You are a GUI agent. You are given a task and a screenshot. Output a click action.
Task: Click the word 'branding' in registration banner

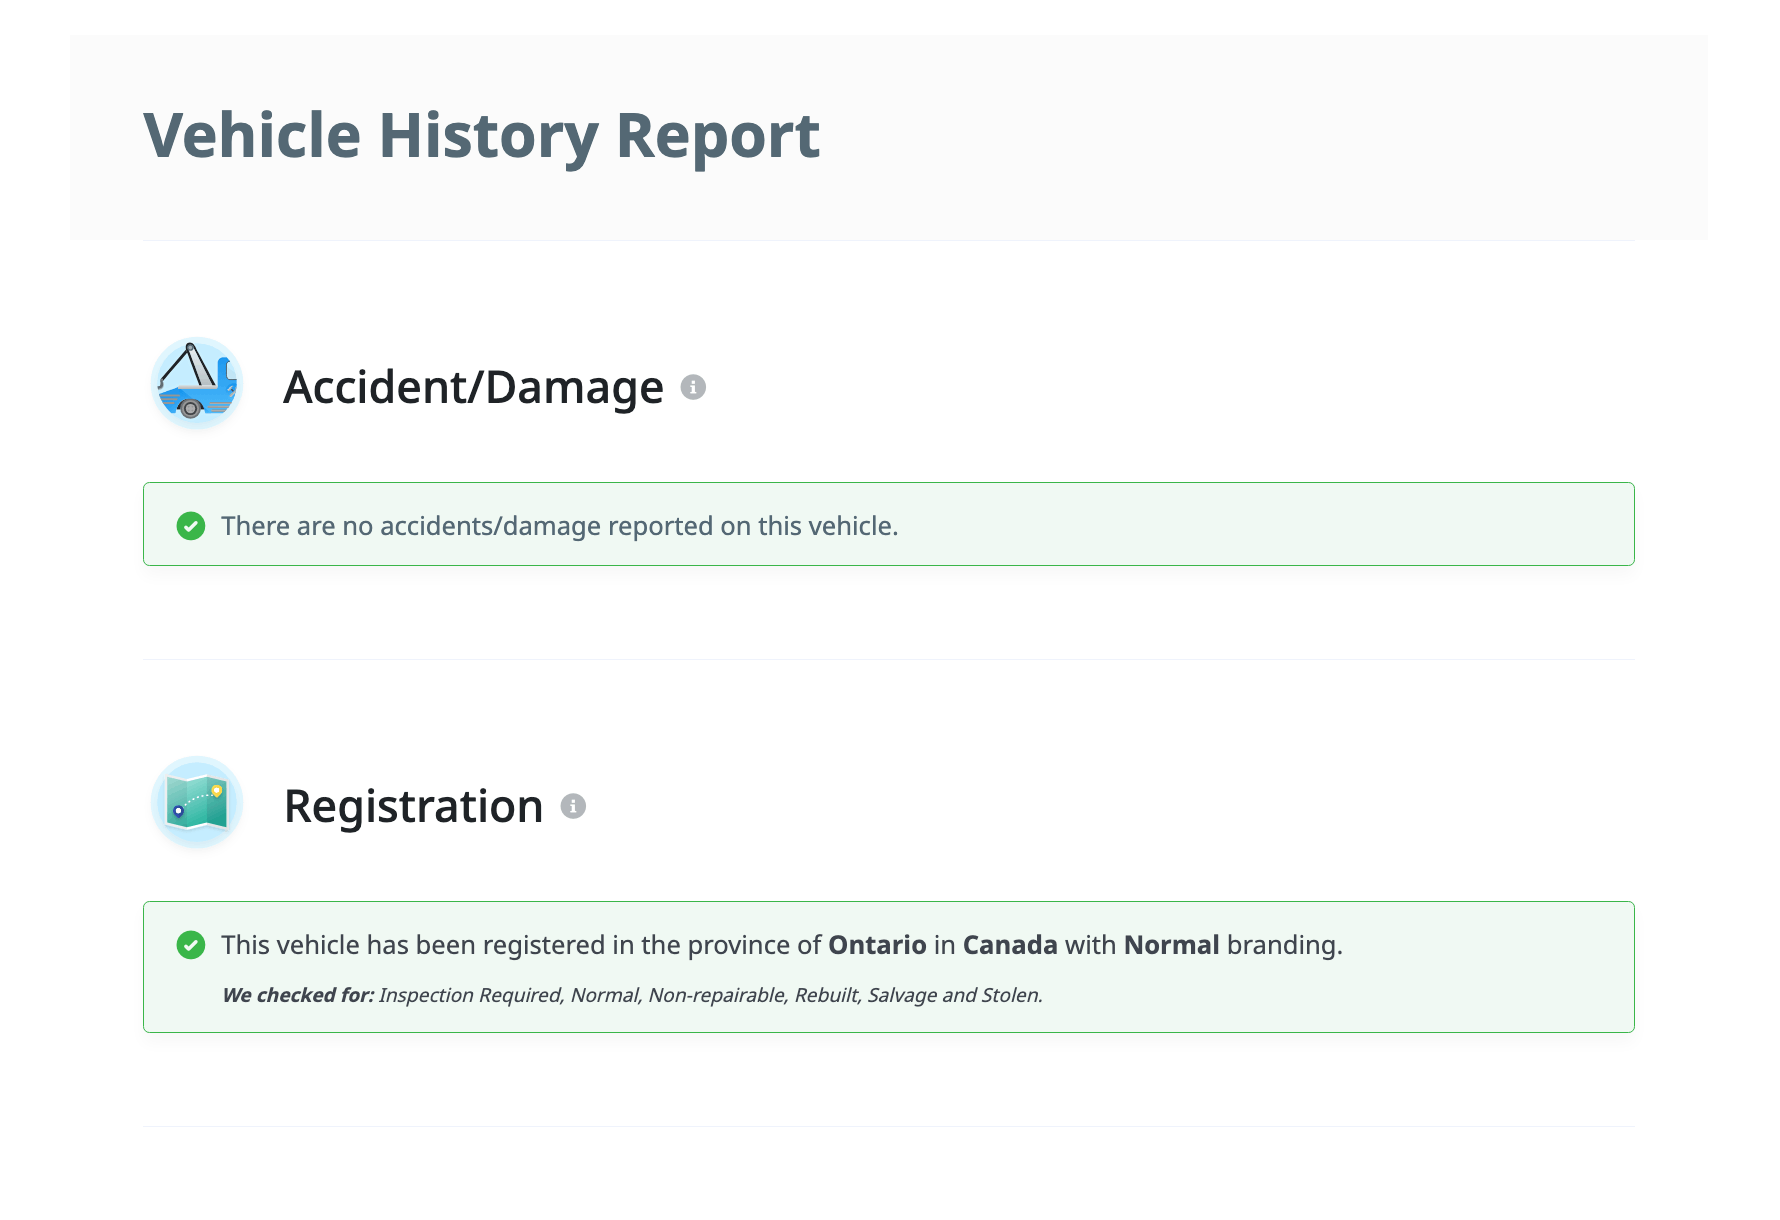[1282, 945]
